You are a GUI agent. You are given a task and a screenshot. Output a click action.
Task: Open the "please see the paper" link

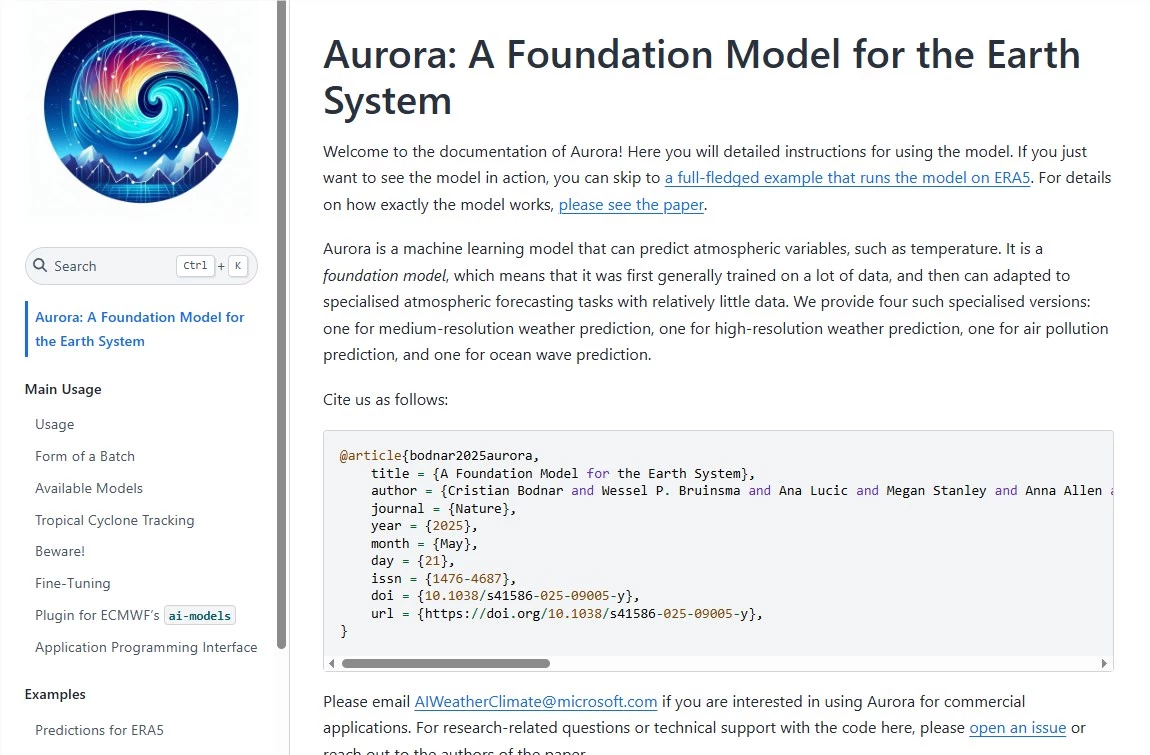pyautogui.click(x=630, y=204)
